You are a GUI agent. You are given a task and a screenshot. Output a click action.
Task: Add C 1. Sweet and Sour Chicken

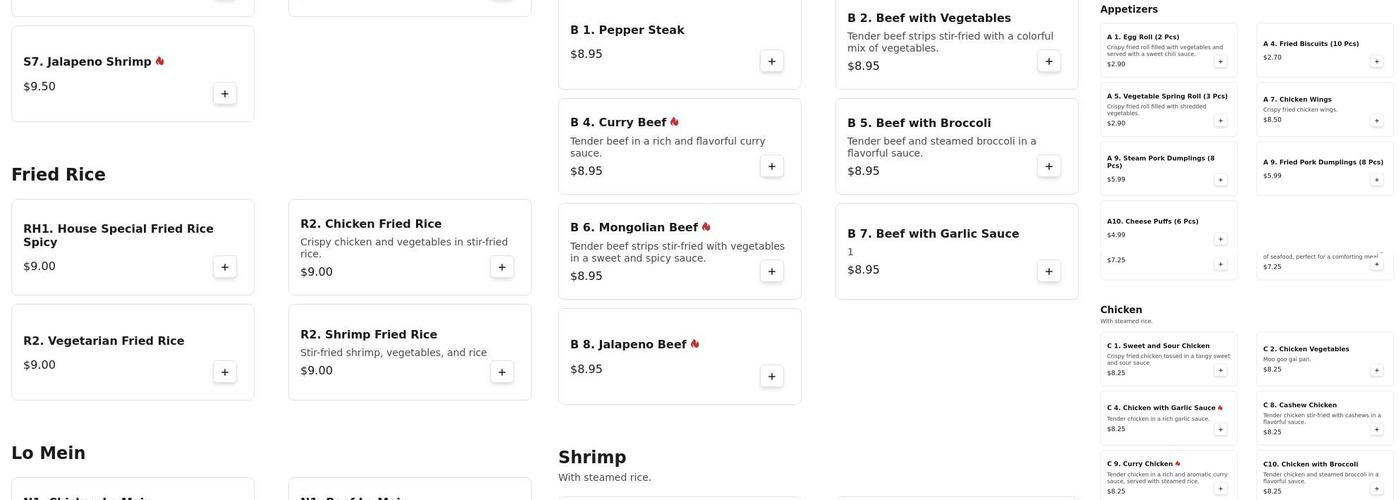1220,370
